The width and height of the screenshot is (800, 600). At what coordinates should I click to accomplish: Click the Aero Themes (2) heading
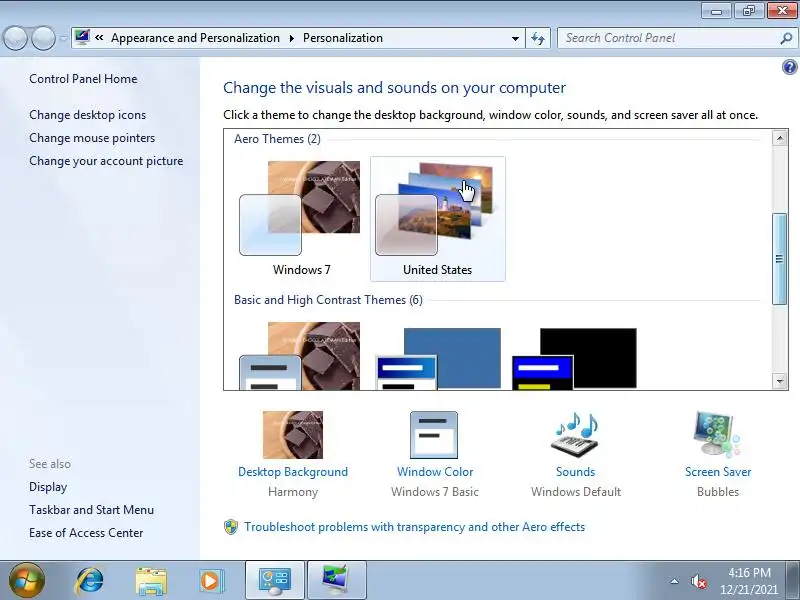click(x=277, y=139)
